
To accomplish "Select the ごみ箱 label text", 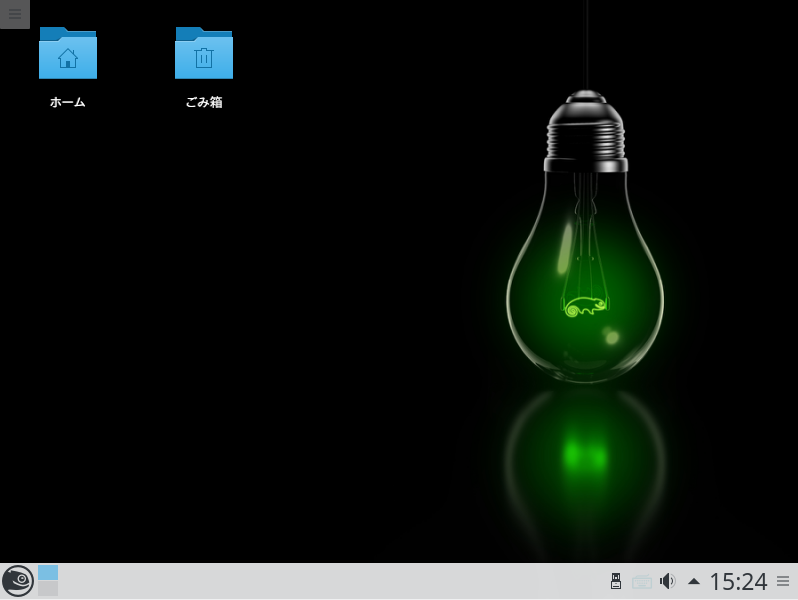I will (x=204, y=102).
